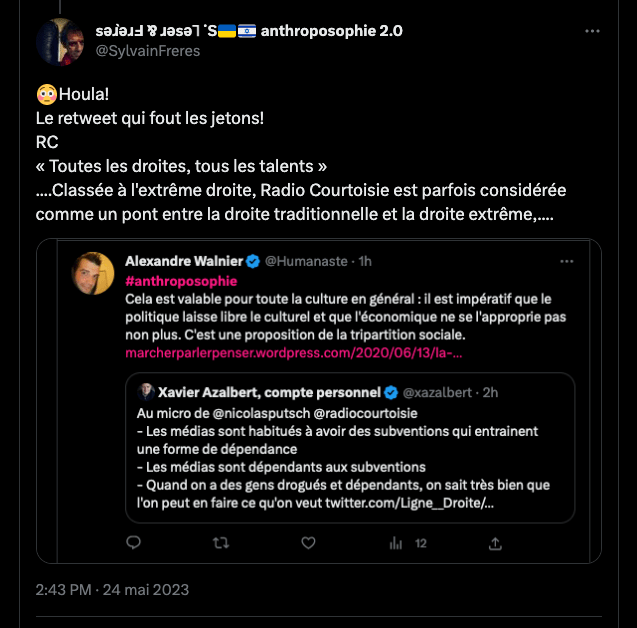
Task: Share the quoted tweet via share icon
Action: (x=496, y=543)
